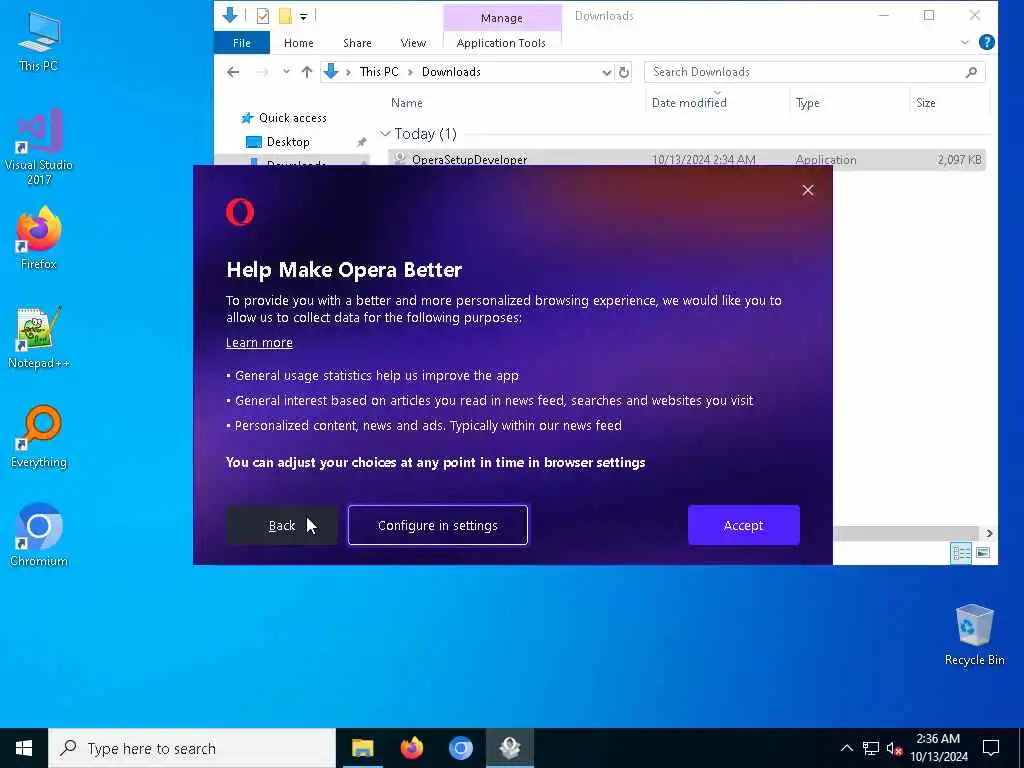Open Customize Quick Access Toolbar dropdown
This screenshot has height=768, width=1024.
[304, 16]
